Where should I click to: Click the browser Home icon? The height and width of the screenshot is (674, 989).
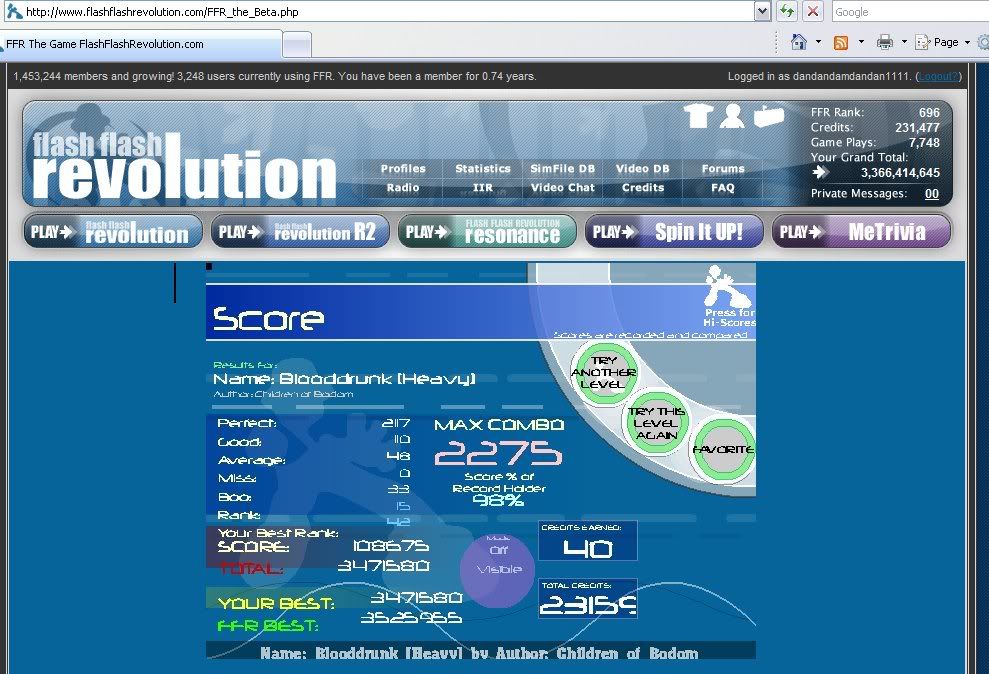click(799, 42)
